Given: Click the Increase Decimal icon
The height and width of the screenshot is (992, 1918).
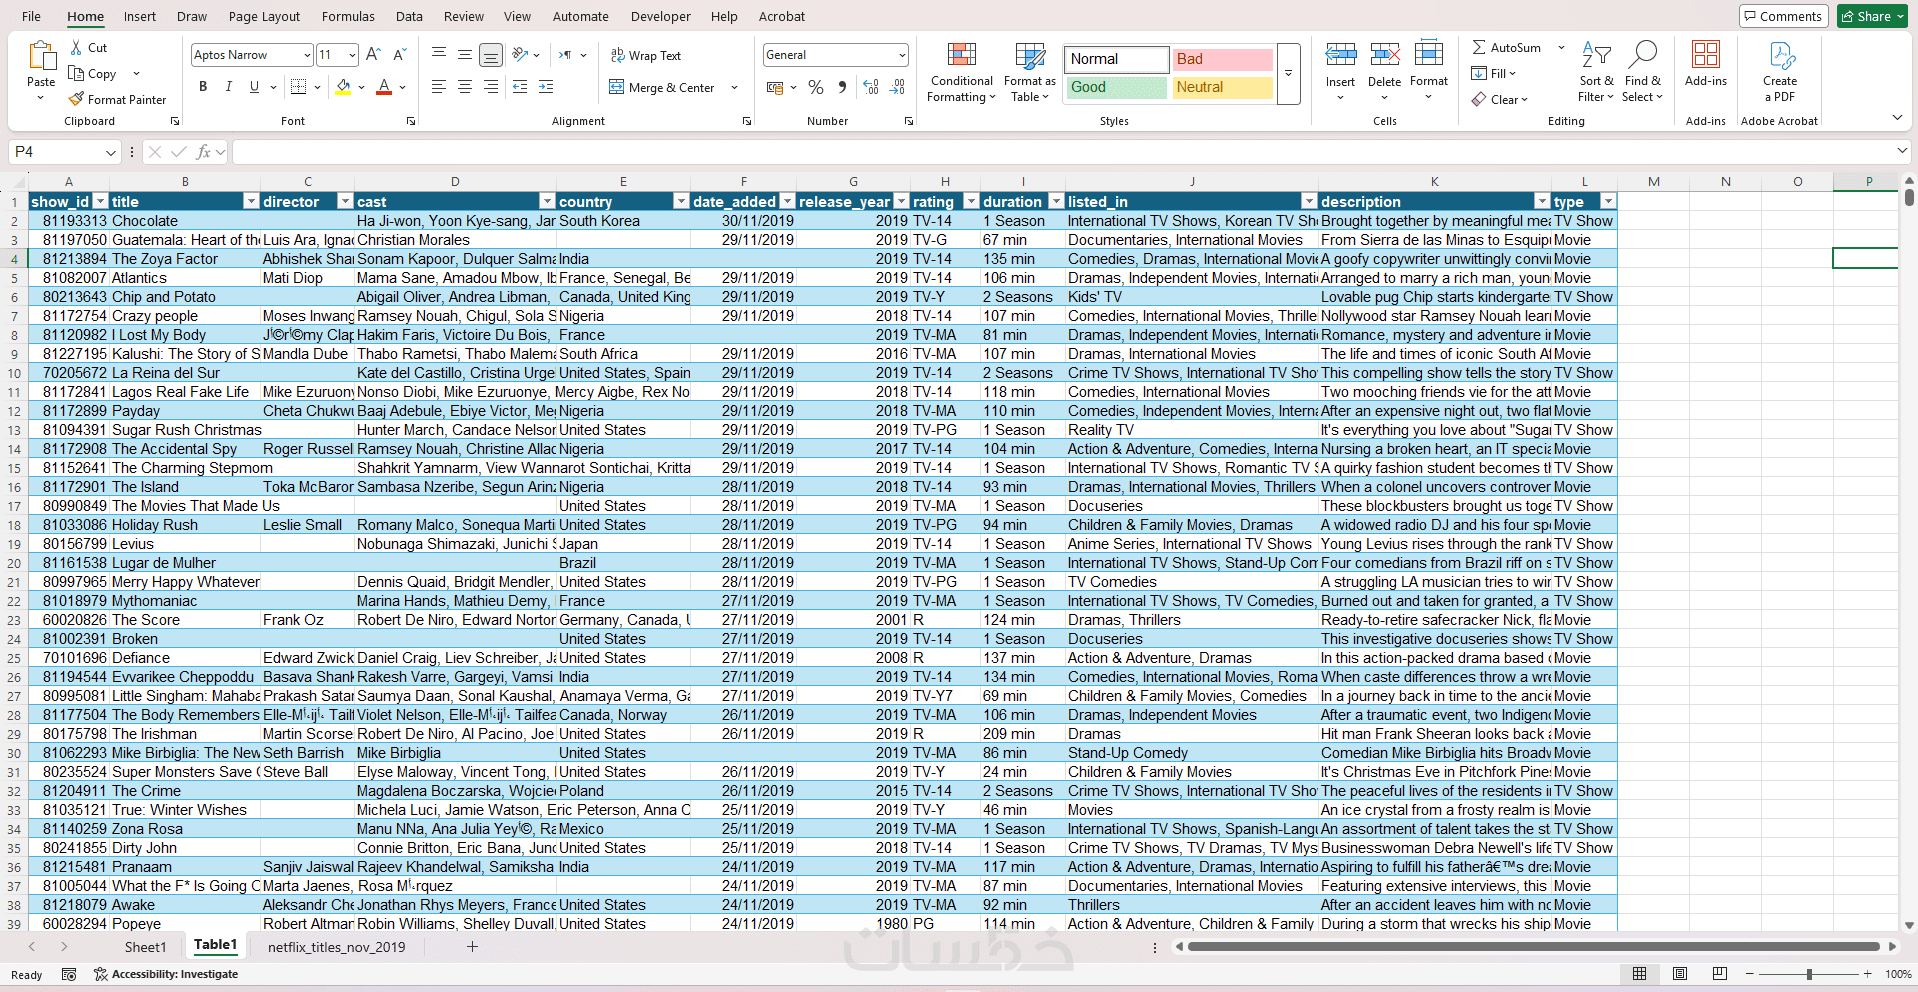Looking at the screenshot, I should (871, 87).
